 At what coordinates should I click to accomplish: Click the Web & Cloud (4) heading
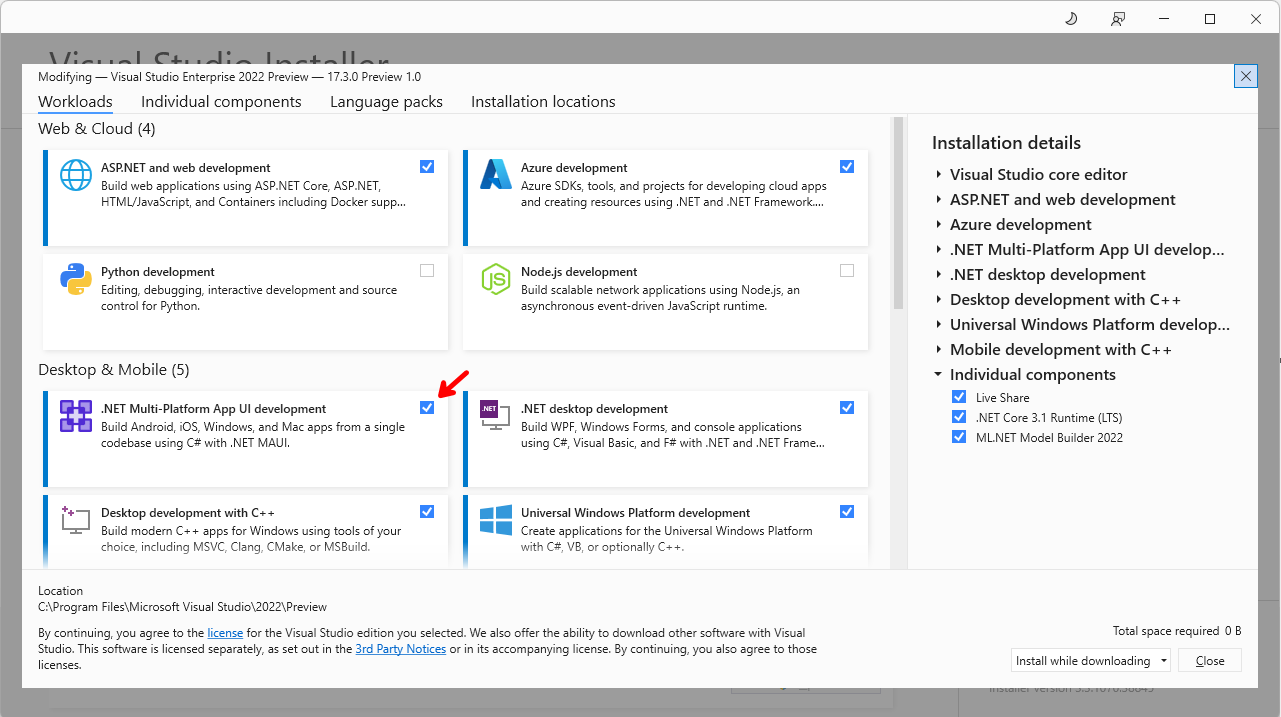[x=96, y=129]
